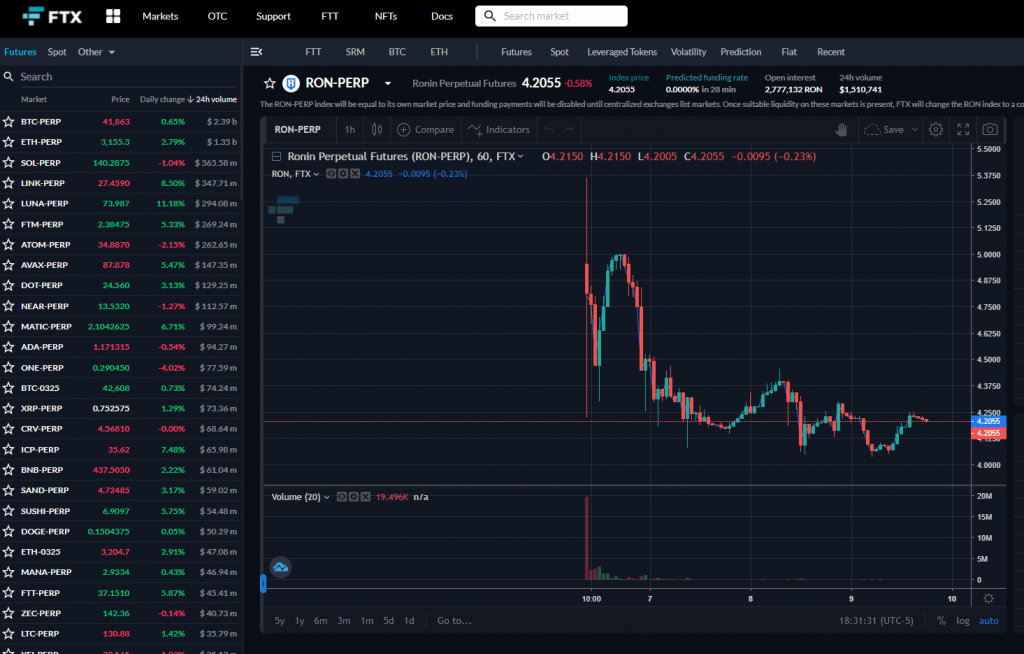Viewport: 1024px width, 654px height.
Task: Filter markets by SRM quote
Action: (x=355, y=52)
